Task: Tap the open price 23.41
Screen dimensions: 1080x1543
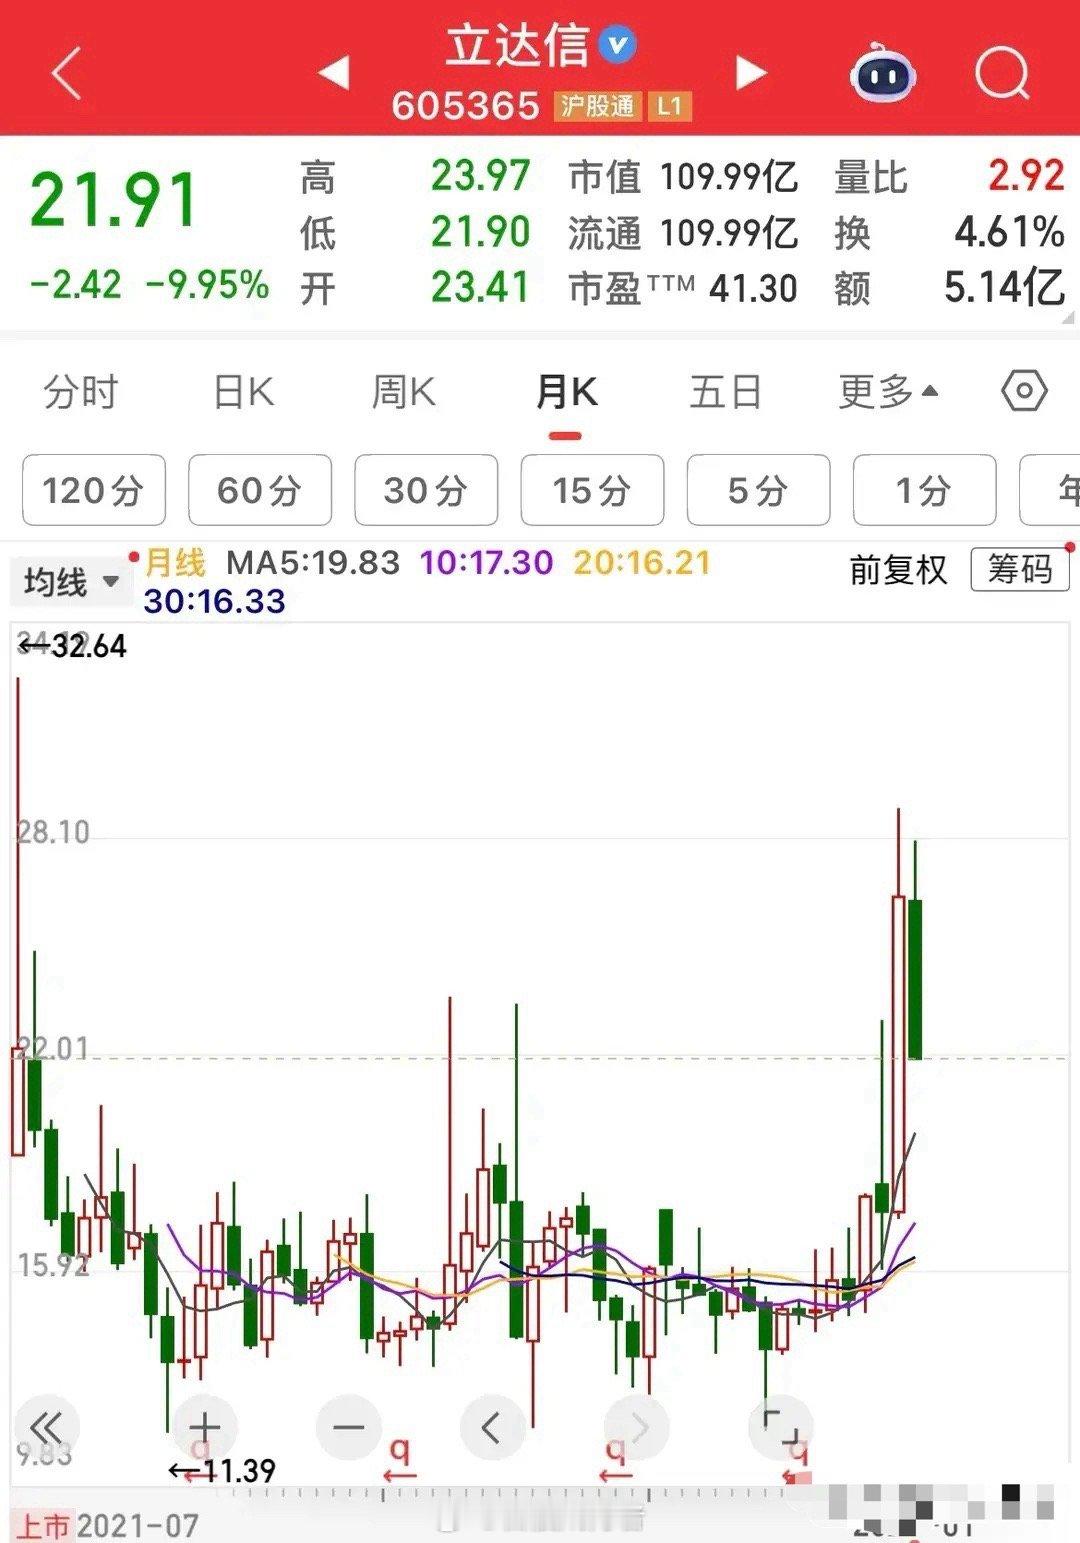Action: coord(480,288)
